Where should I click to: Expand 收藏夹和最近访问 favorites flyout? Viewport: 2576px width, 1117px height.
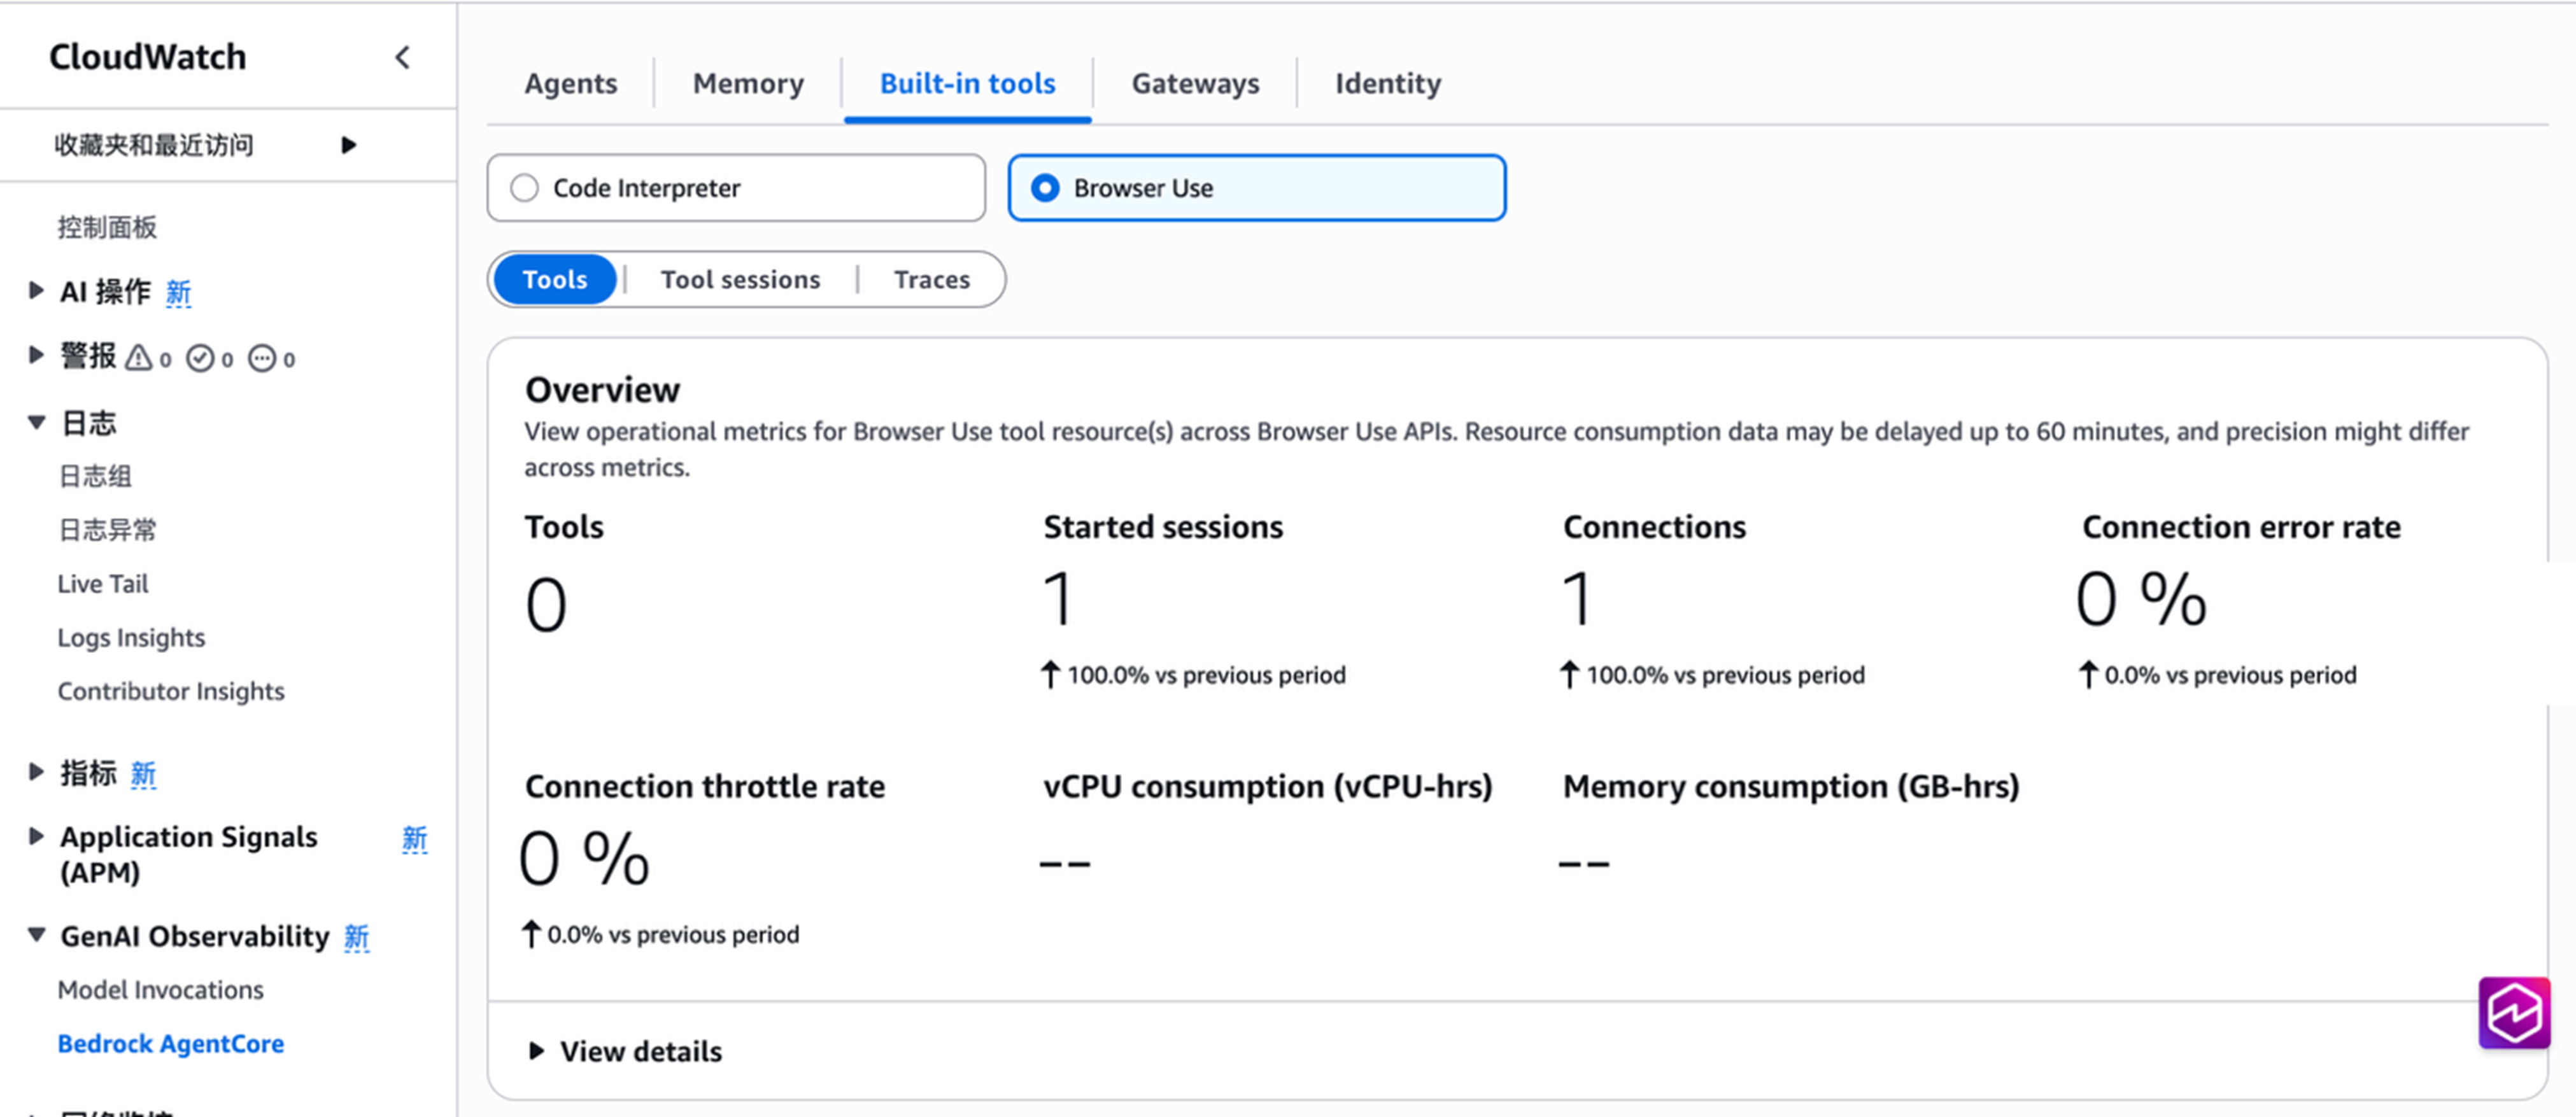tap(348, 145)
